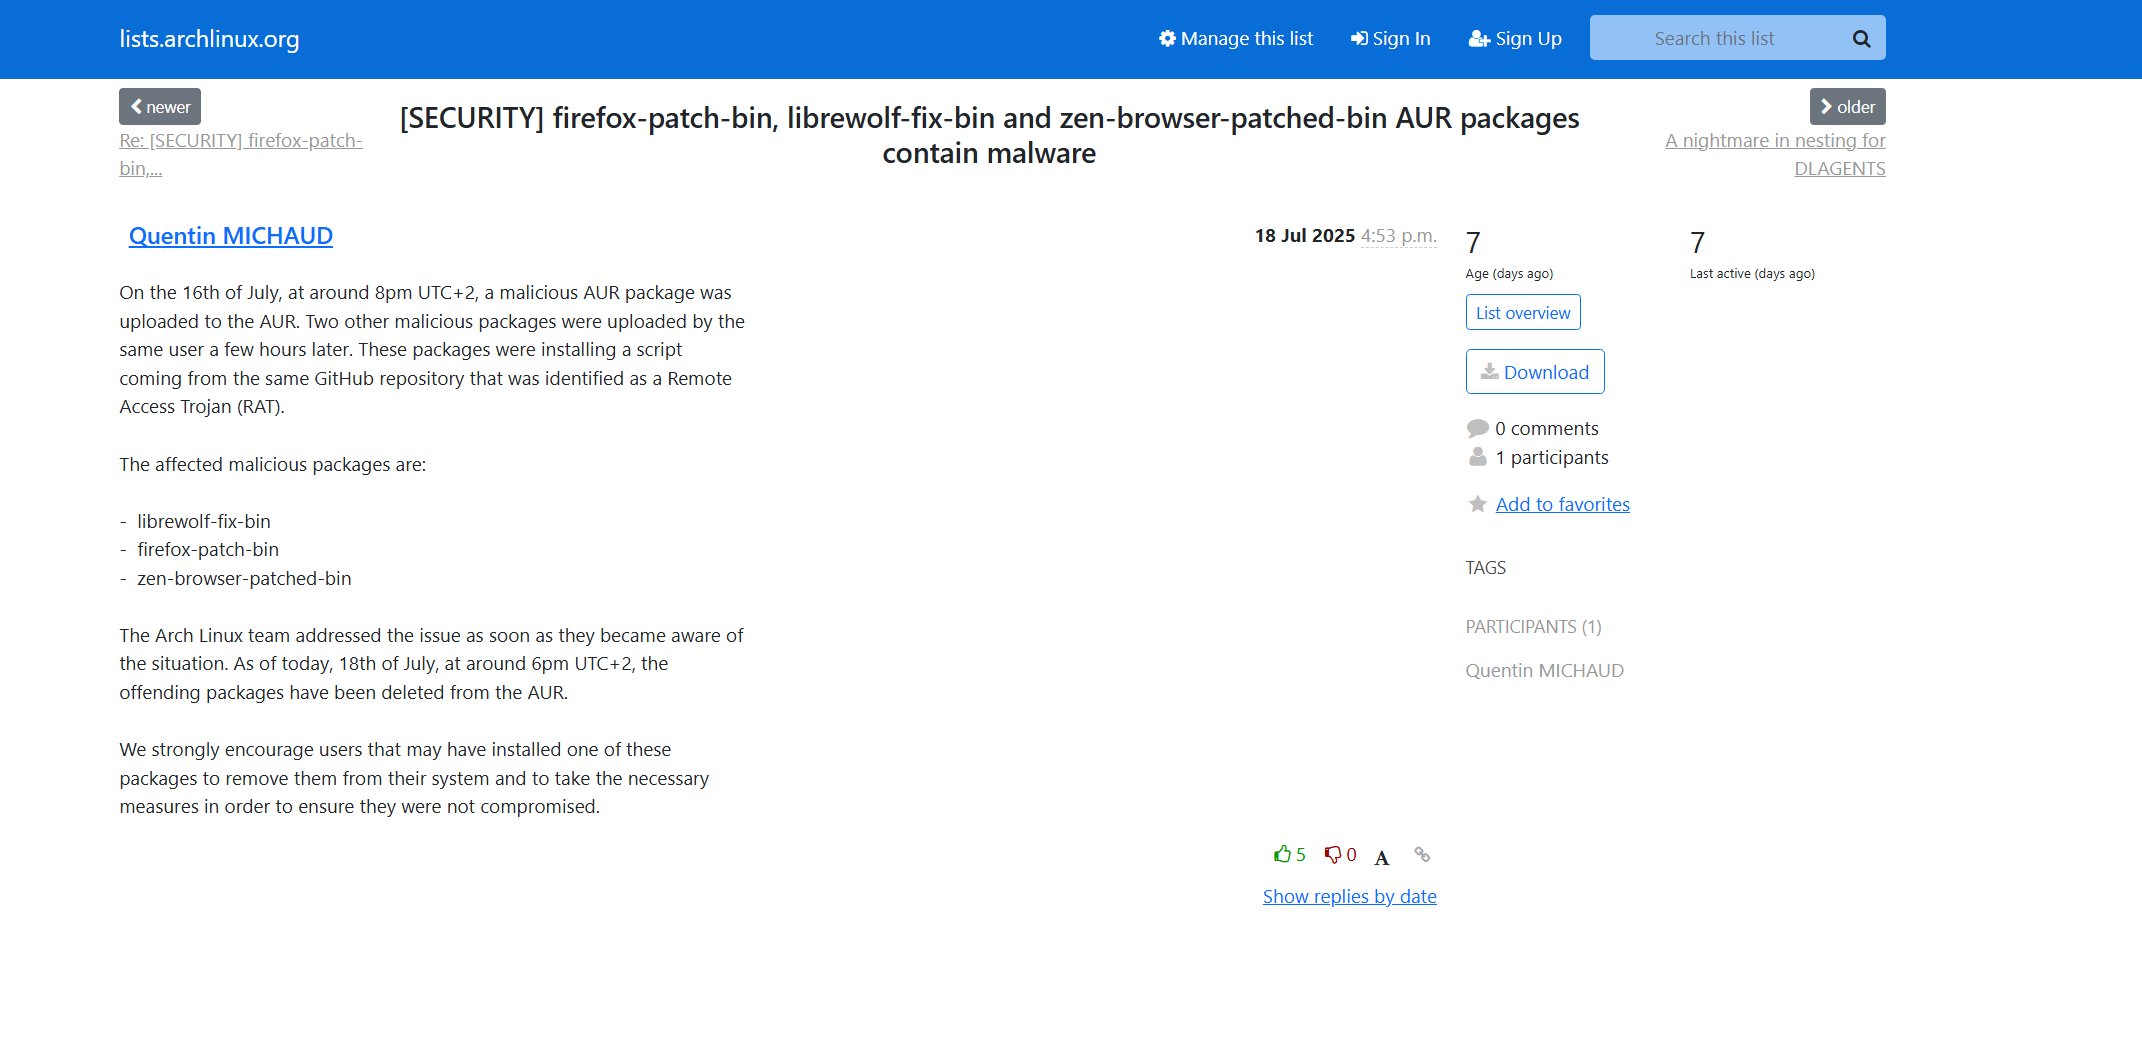Click the Age (days ago) label
This screenshot has width=2142, height=1064.
coord(1509,274)
